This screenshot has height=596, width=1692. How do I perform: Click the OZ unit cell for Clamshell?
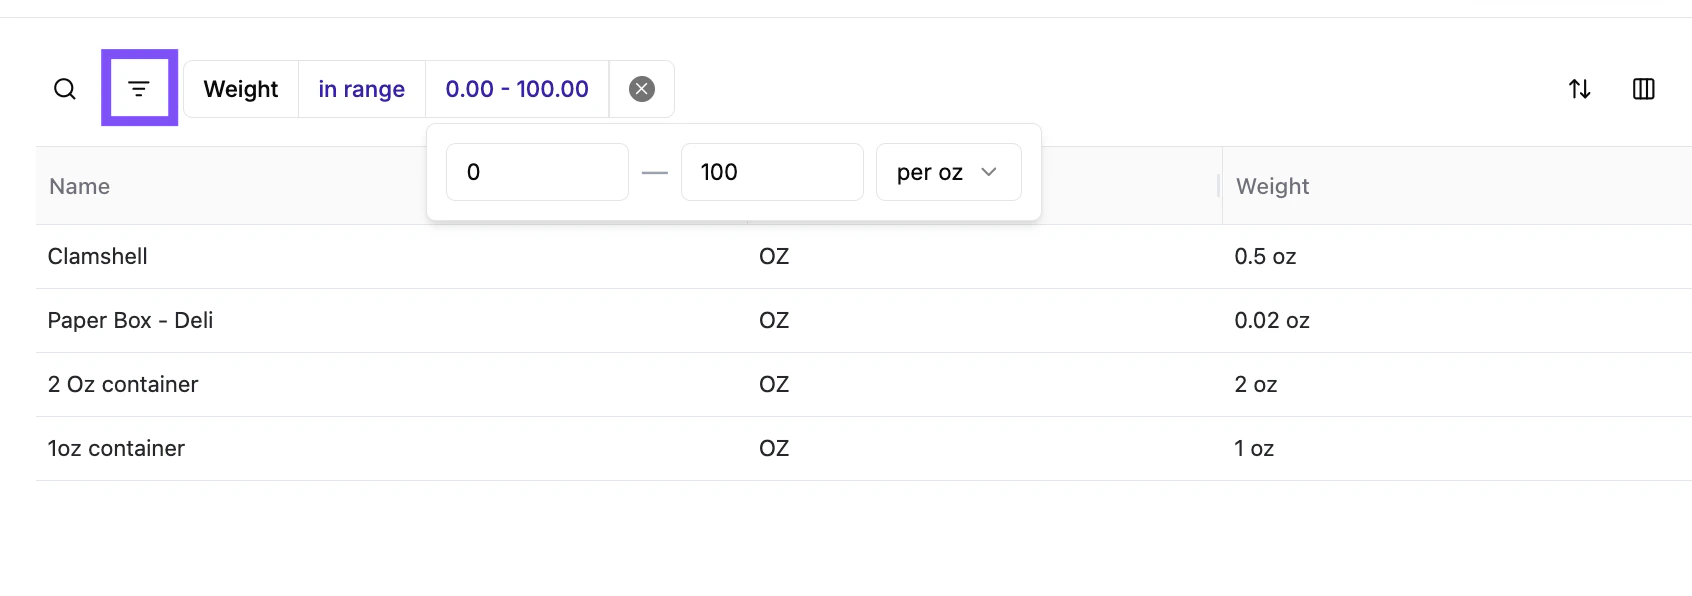[x=774, y=256]
